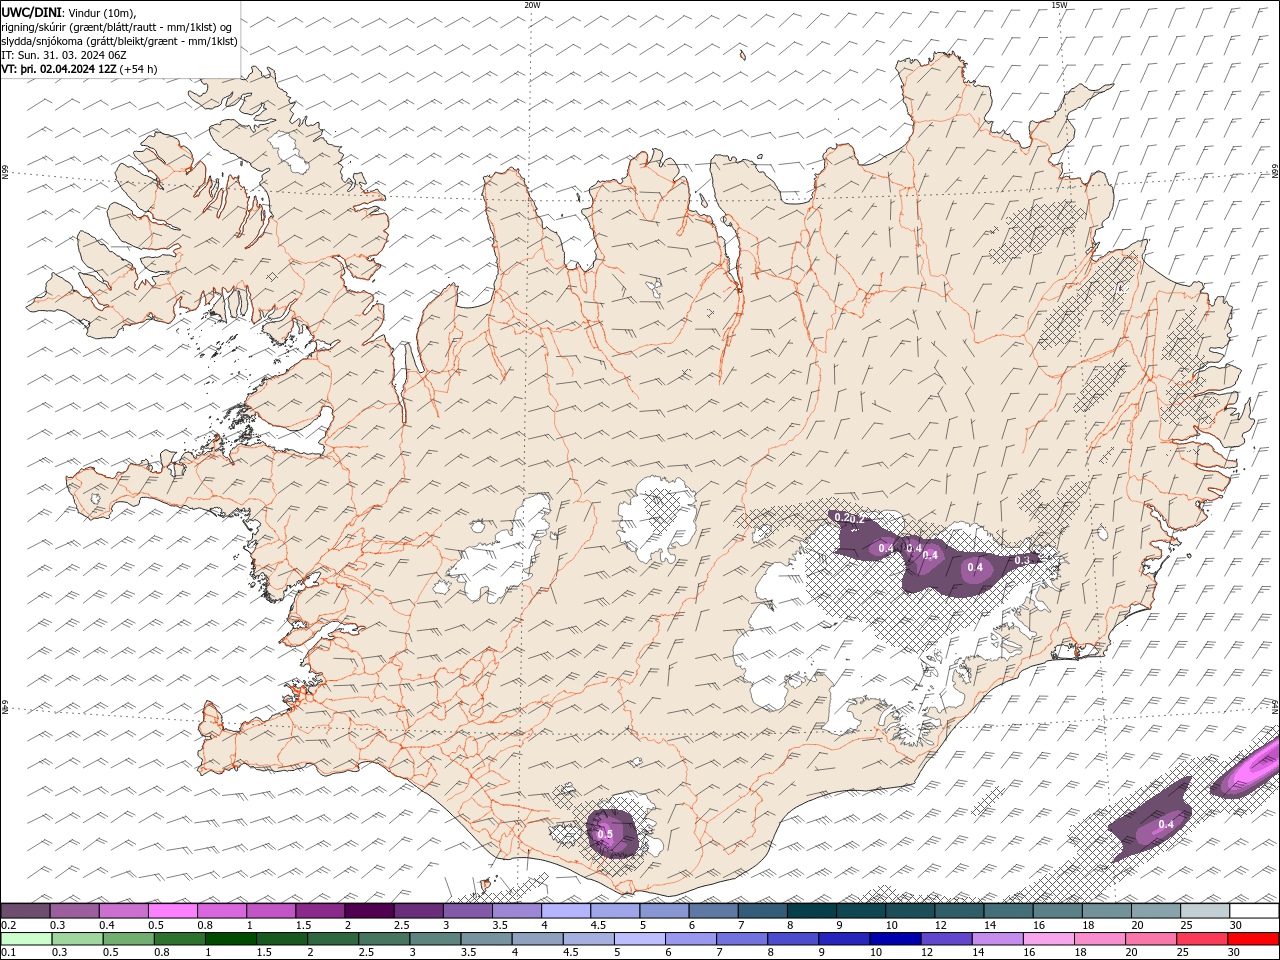Click the UWC/DINI title in the header
The height and width of the screenshot is (960, 1280).
point(30,11)
